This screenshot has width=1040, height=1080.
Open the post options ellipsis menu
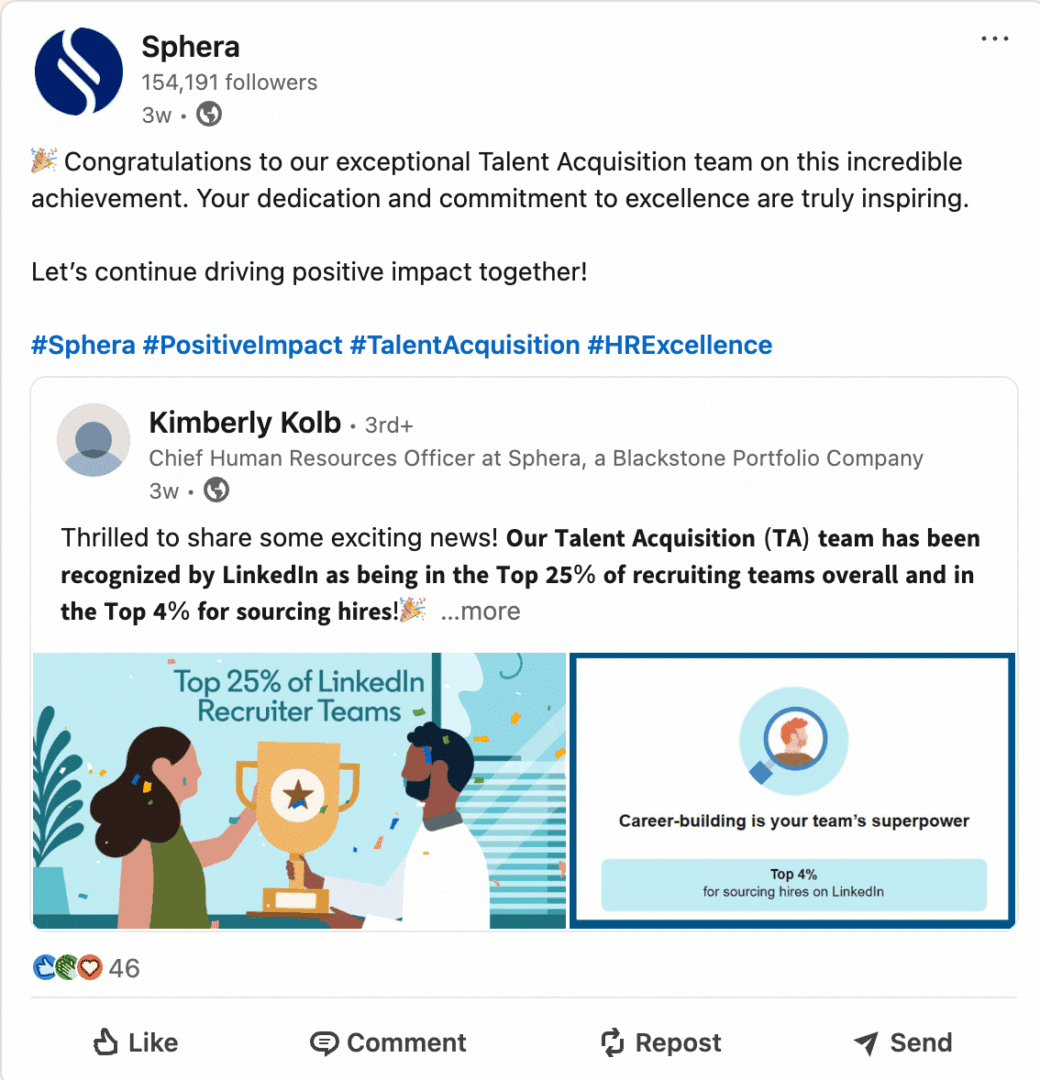coord(995,37)
